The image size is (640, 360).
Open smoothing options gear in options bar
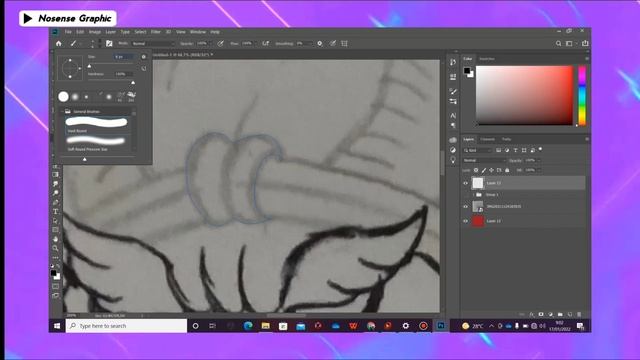pyautogui.click(x=320, y=44)
